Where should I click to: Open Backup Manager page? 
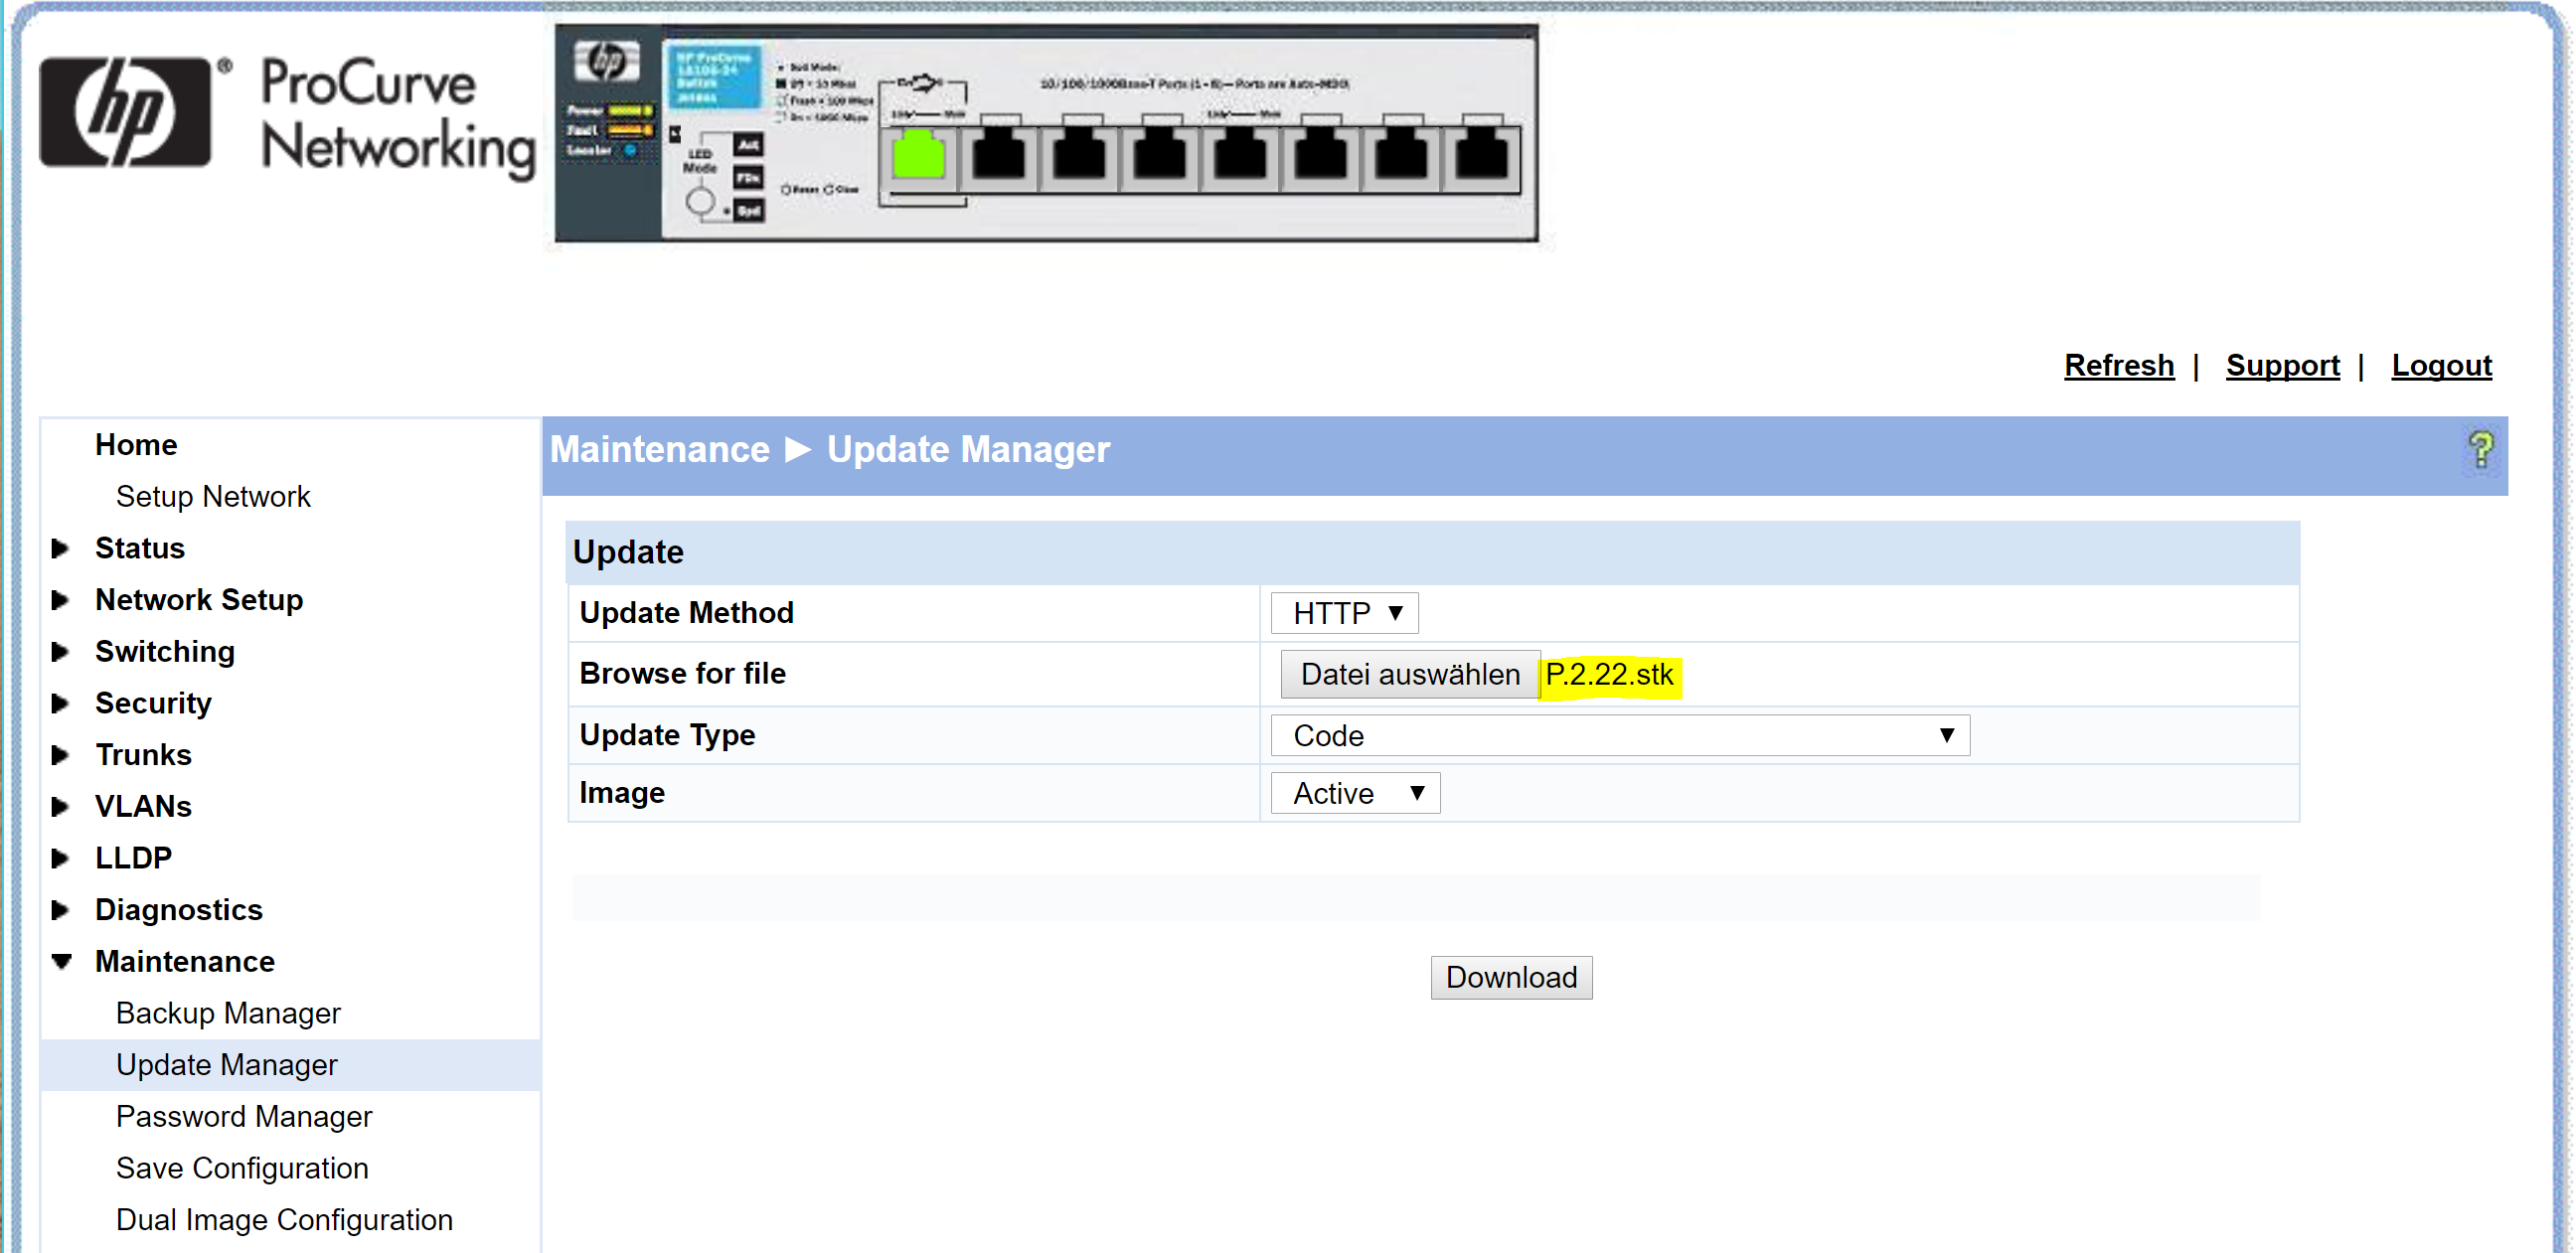pos(228,1014)
